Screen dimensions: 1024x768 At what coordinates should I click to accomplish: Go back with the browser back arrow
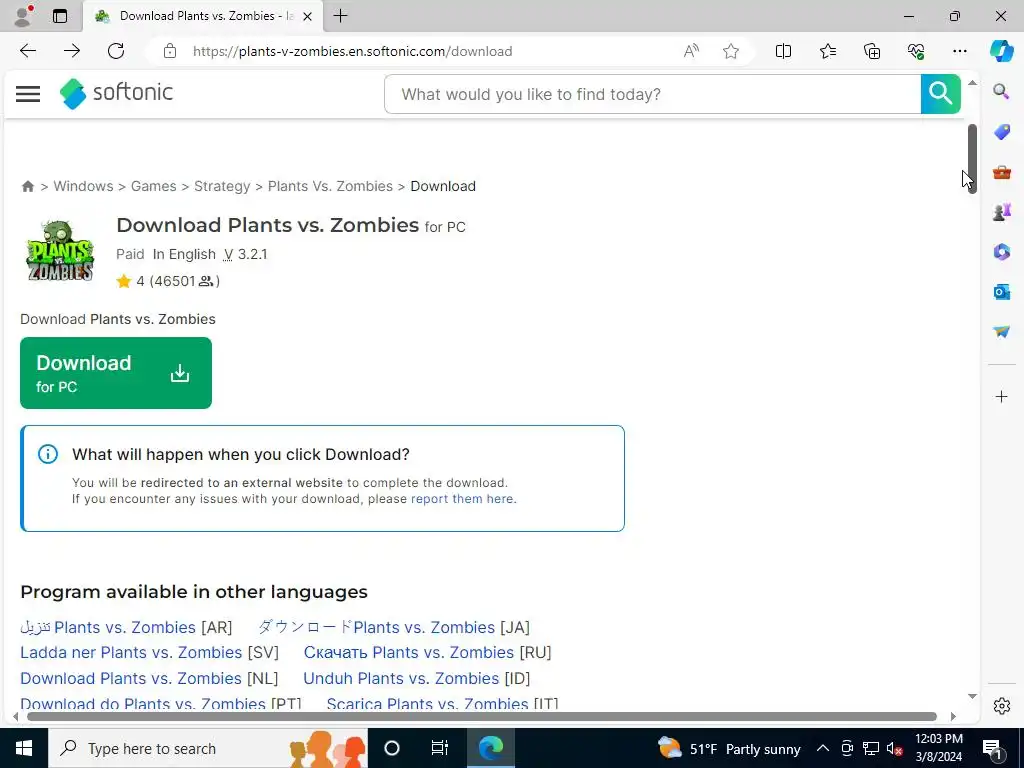27,51
